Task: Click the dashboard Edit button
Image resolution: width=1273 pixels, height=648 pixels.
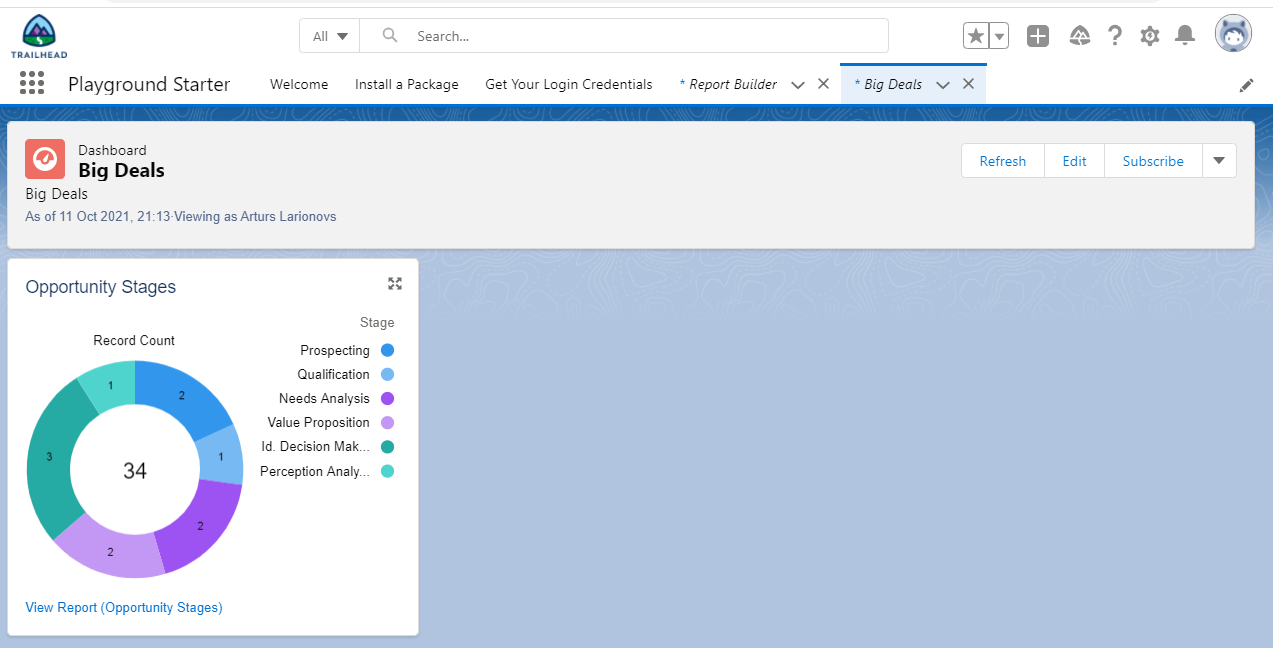Action: [x=1074, y=161]
